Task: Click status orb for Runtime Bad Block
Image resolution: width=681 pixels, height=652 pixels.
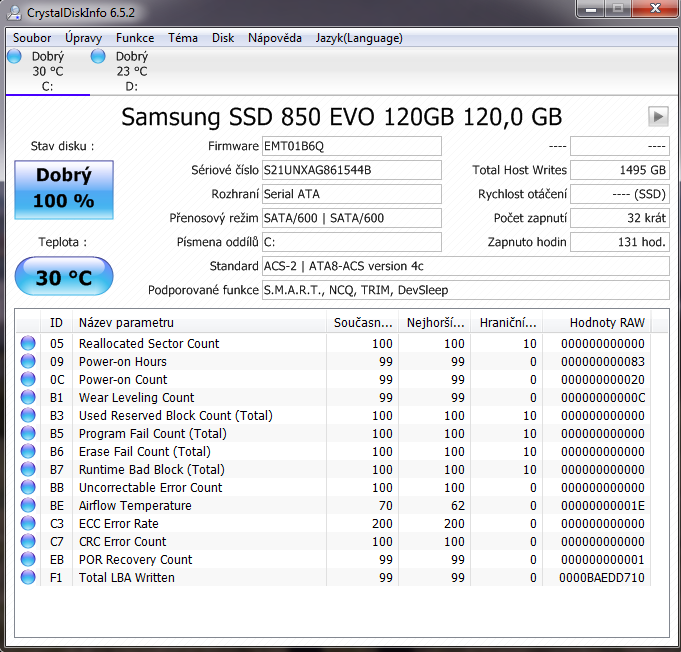Action: [28, 469]
